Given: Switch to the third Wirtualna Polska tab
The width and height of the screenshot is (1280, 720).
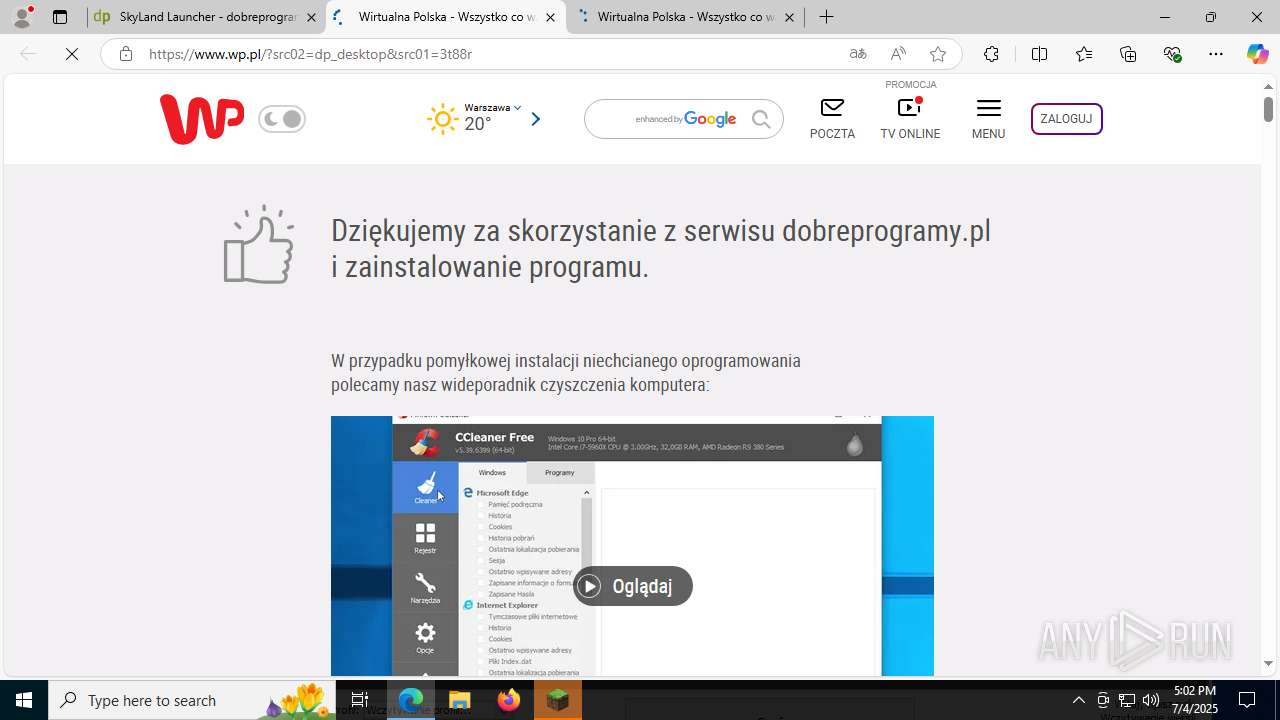Looking at the screenshot, I should pos(686,17).
